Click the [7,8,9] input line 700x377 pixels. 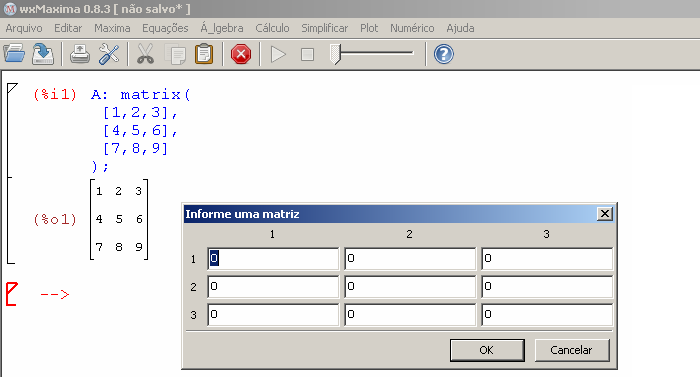135,148
